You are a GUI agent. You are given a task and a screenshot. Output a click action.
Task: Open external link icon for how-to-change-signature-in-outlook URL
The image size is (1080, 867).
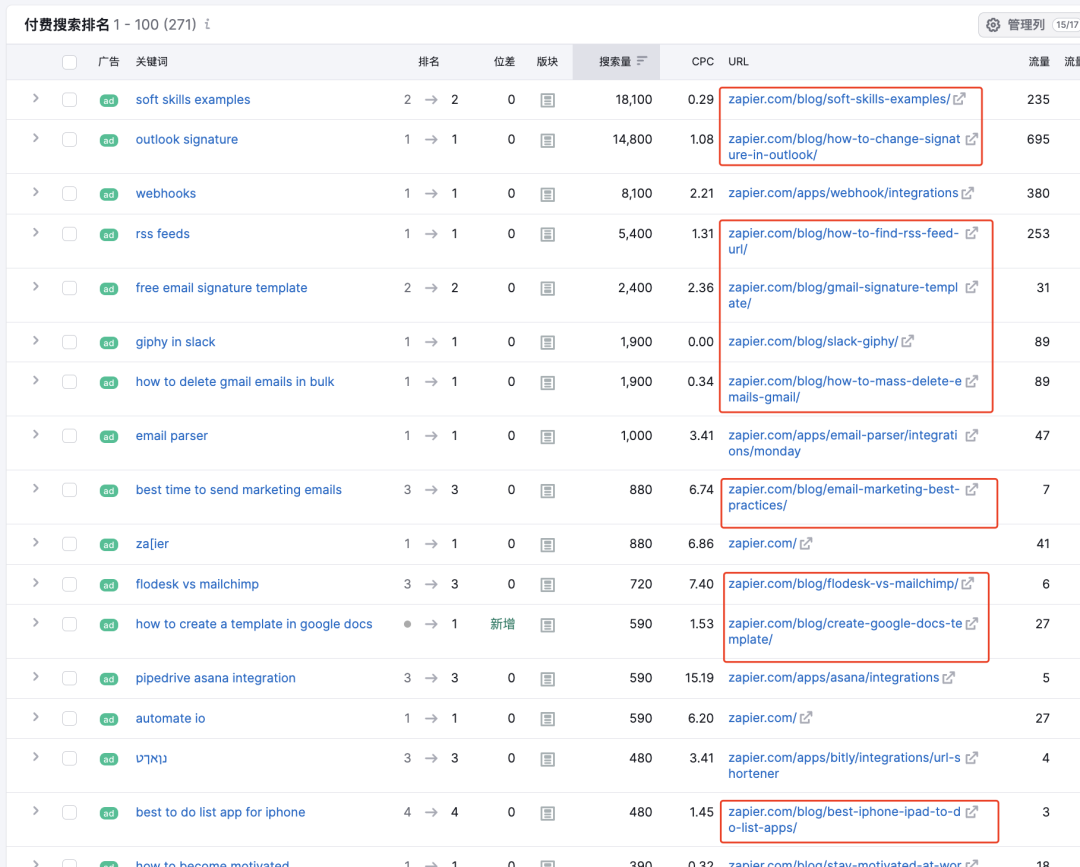click(971, 139)
